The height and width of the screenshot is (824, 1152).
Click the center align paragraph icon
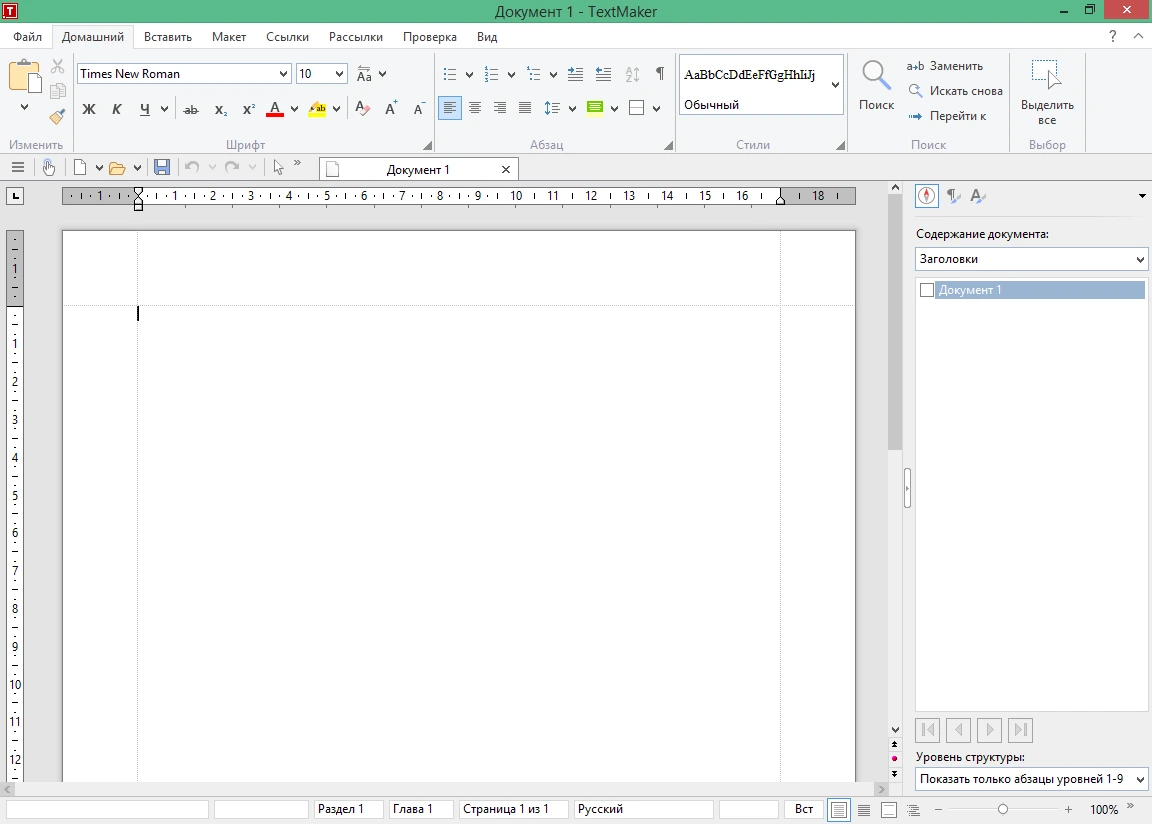point(475,108)
